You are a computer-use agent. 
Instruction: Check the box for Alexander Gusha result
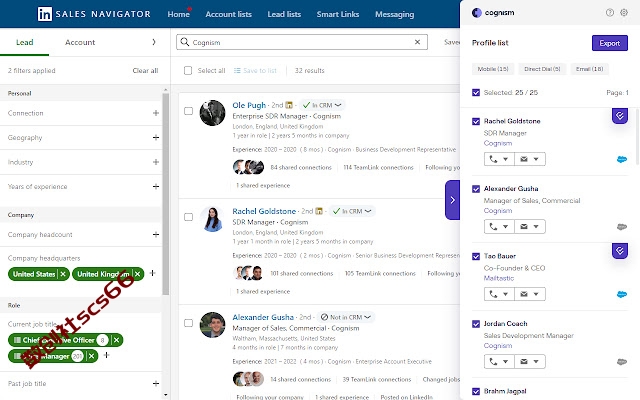[188, 323]
